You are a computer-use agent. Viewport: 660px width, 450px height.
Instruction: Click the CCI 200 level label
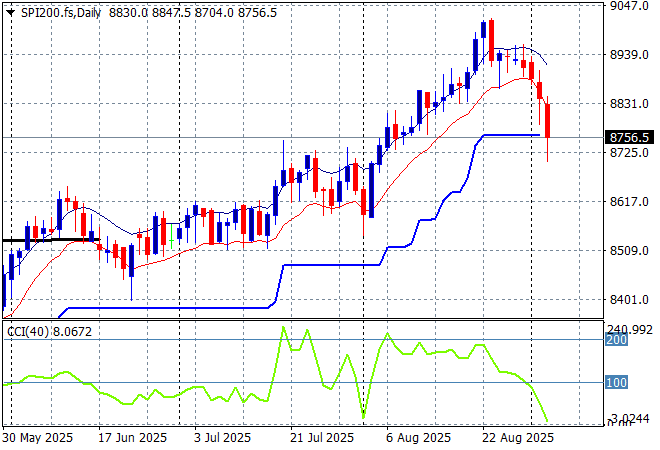coord(617,339)
